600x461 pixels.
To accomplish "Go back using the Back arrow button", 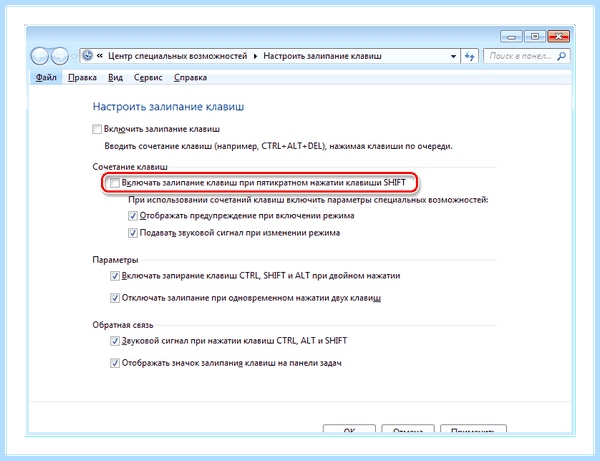I will (x=39, y=56).
